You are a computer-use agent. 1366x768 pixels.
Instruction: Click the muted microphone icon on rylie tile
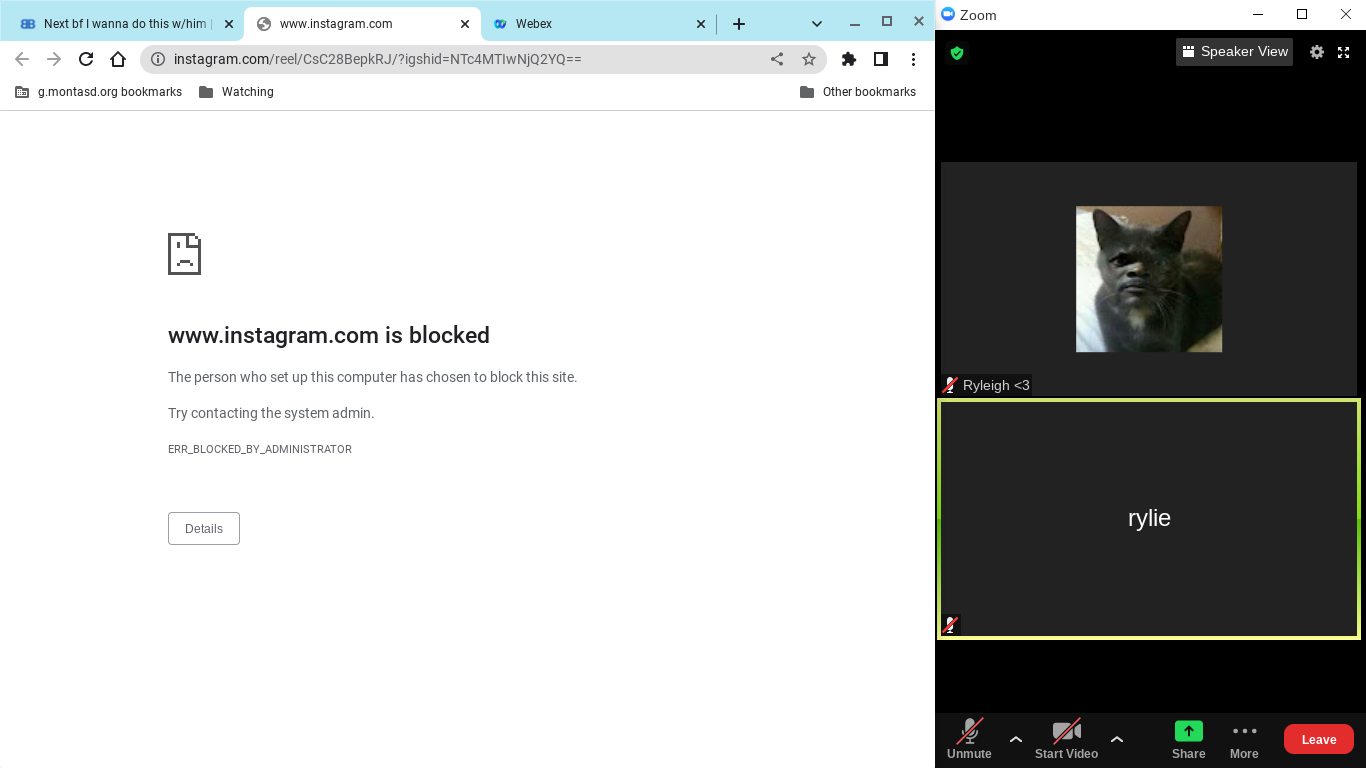pos(951,625)
